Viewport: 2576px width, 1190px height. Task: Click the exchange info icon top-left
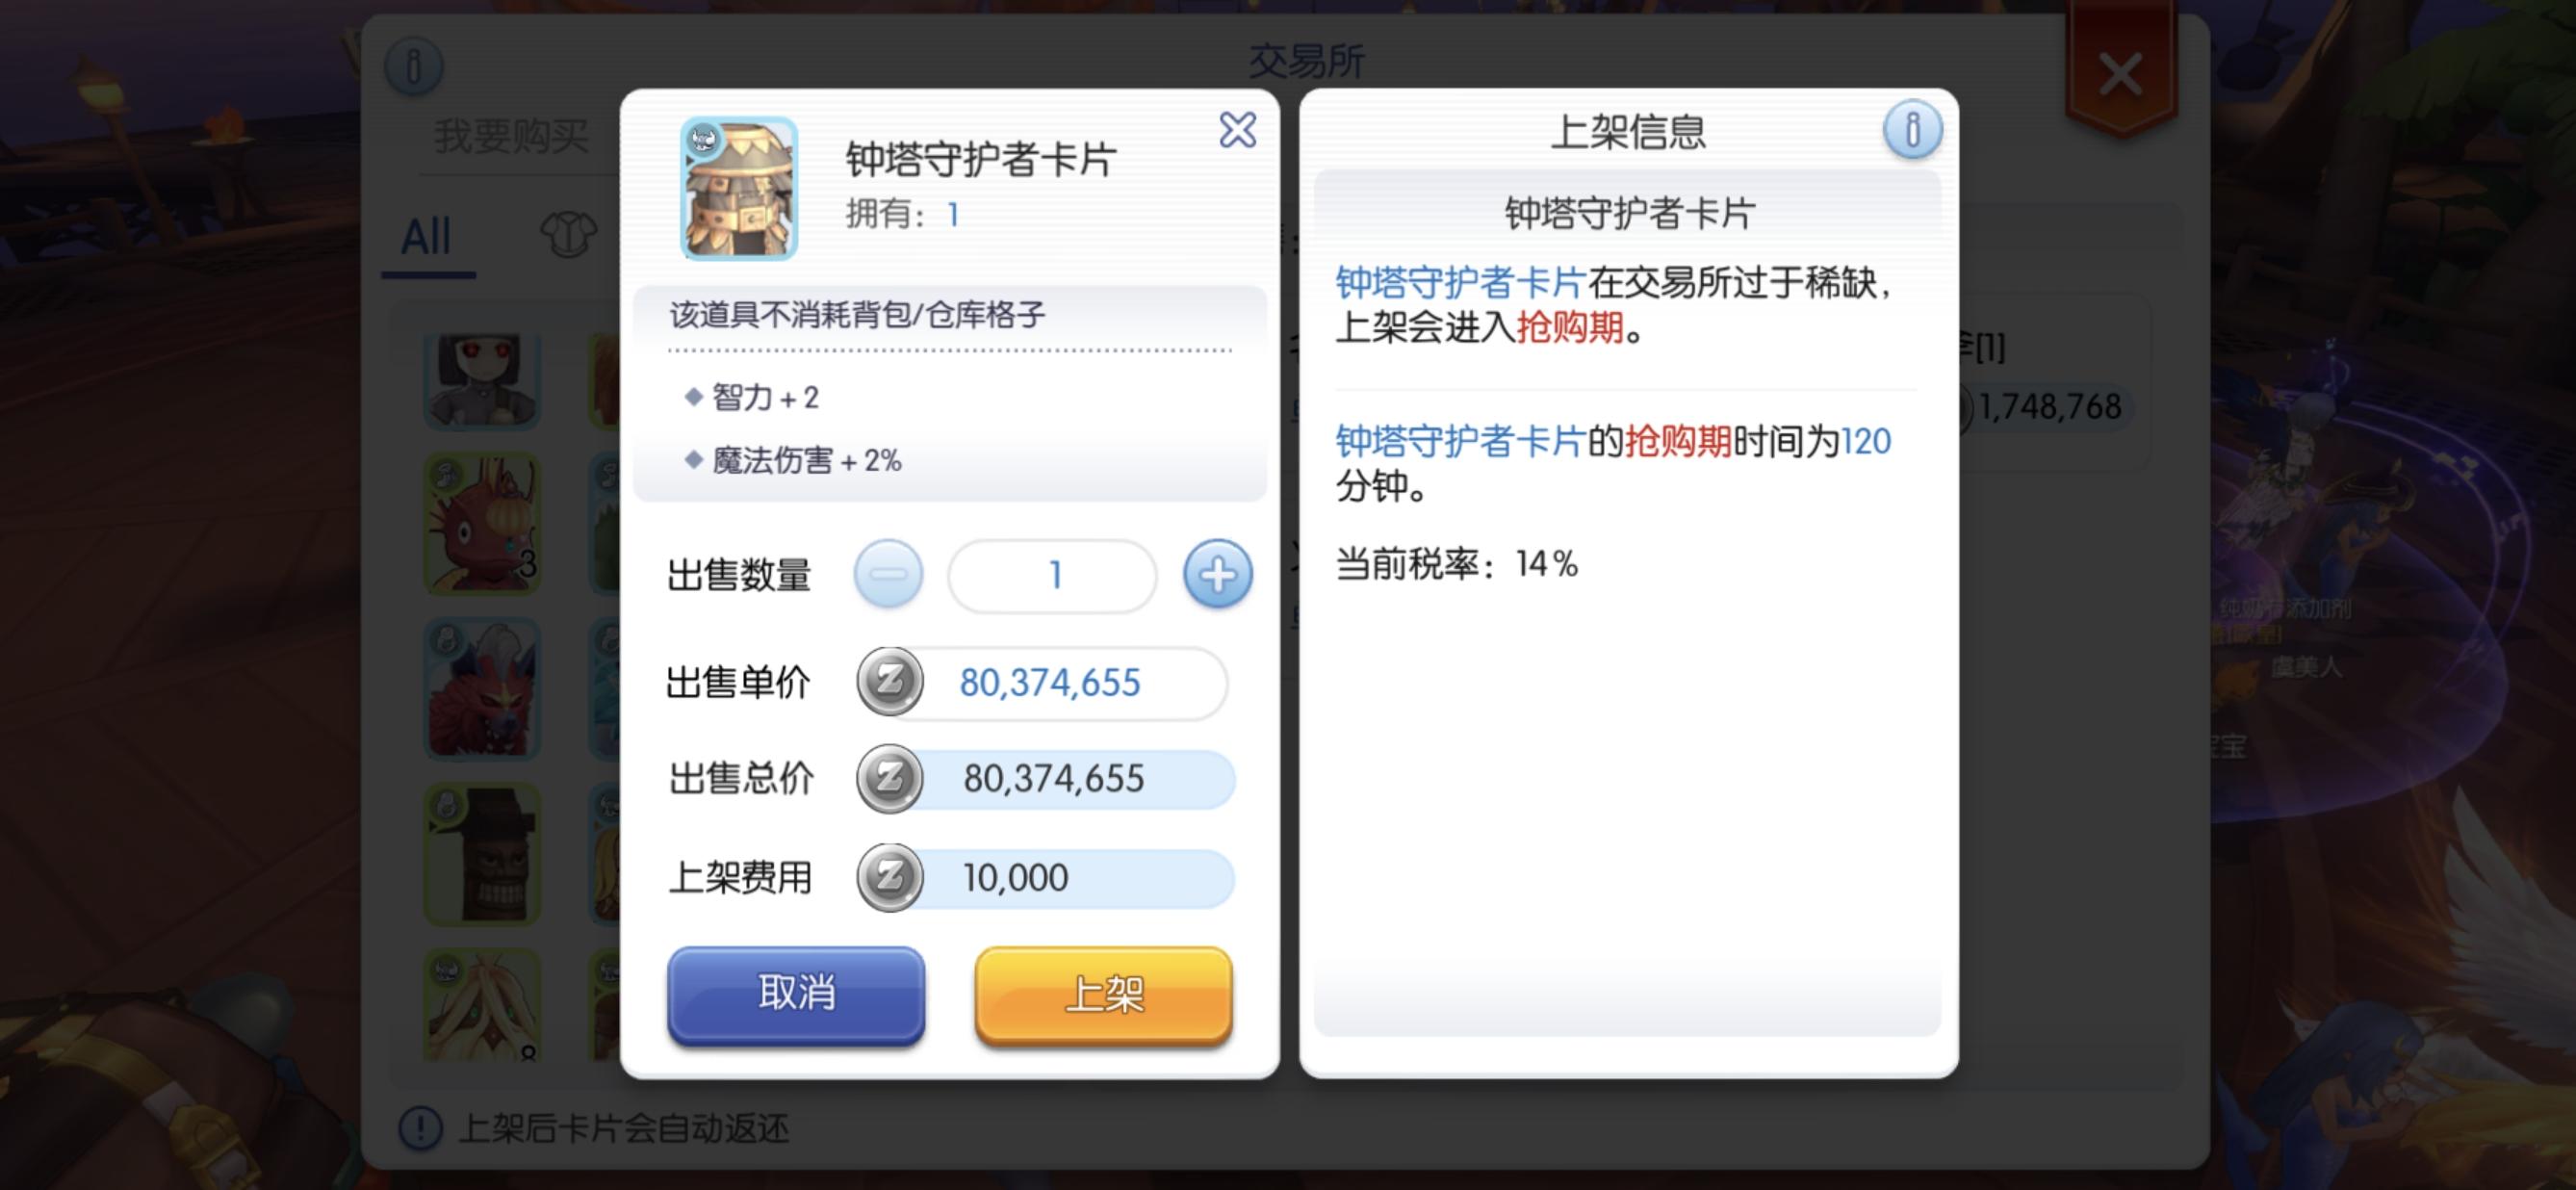coord(413,67)
